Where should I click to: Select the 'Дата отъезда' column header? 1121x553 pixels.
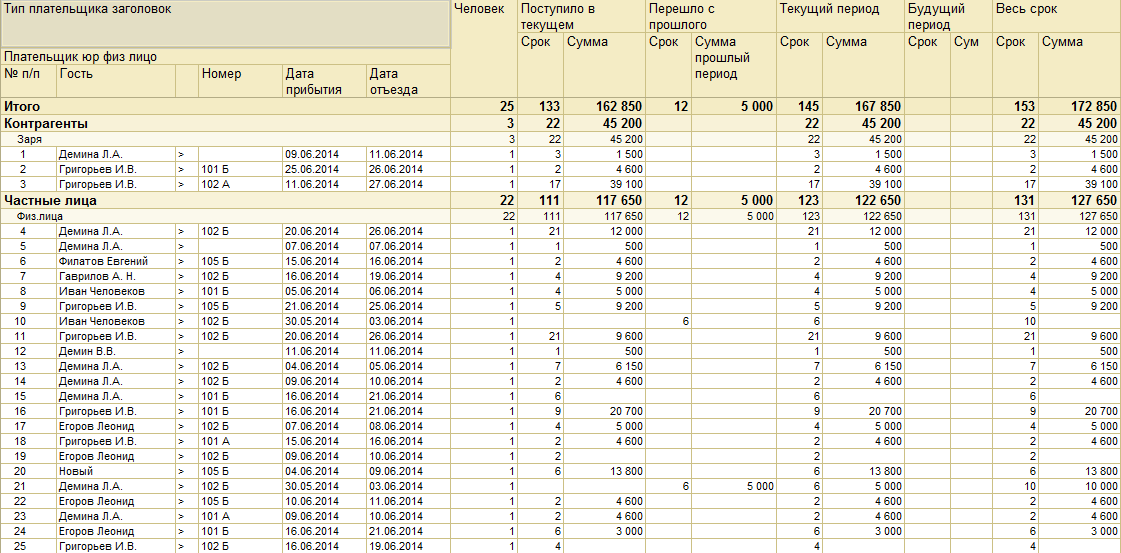point(408,81)
